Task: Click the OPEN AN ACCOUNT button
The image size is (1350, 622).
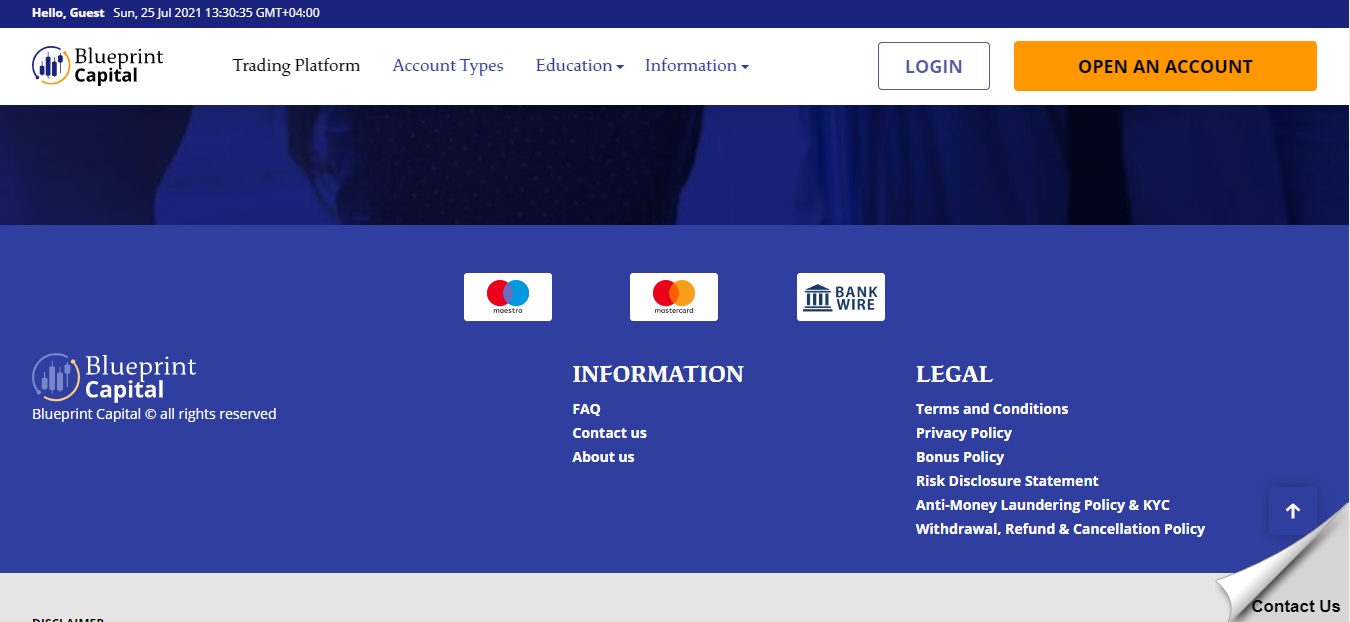Action: 1165,66
